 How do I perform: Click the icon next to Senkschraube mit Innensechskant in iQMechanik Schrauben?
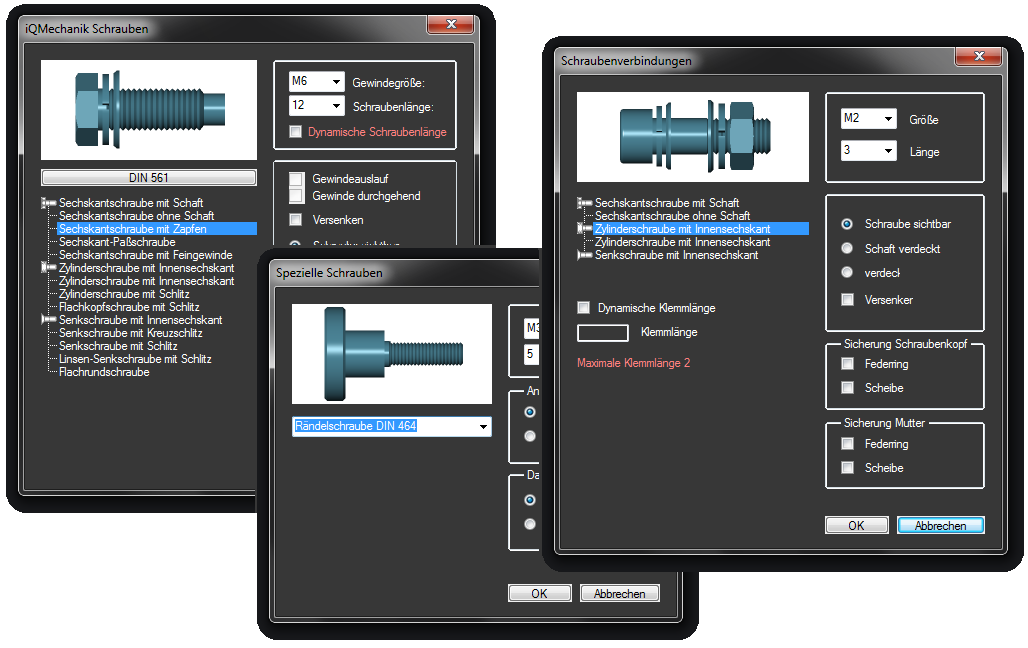click(x=48, y=320)
